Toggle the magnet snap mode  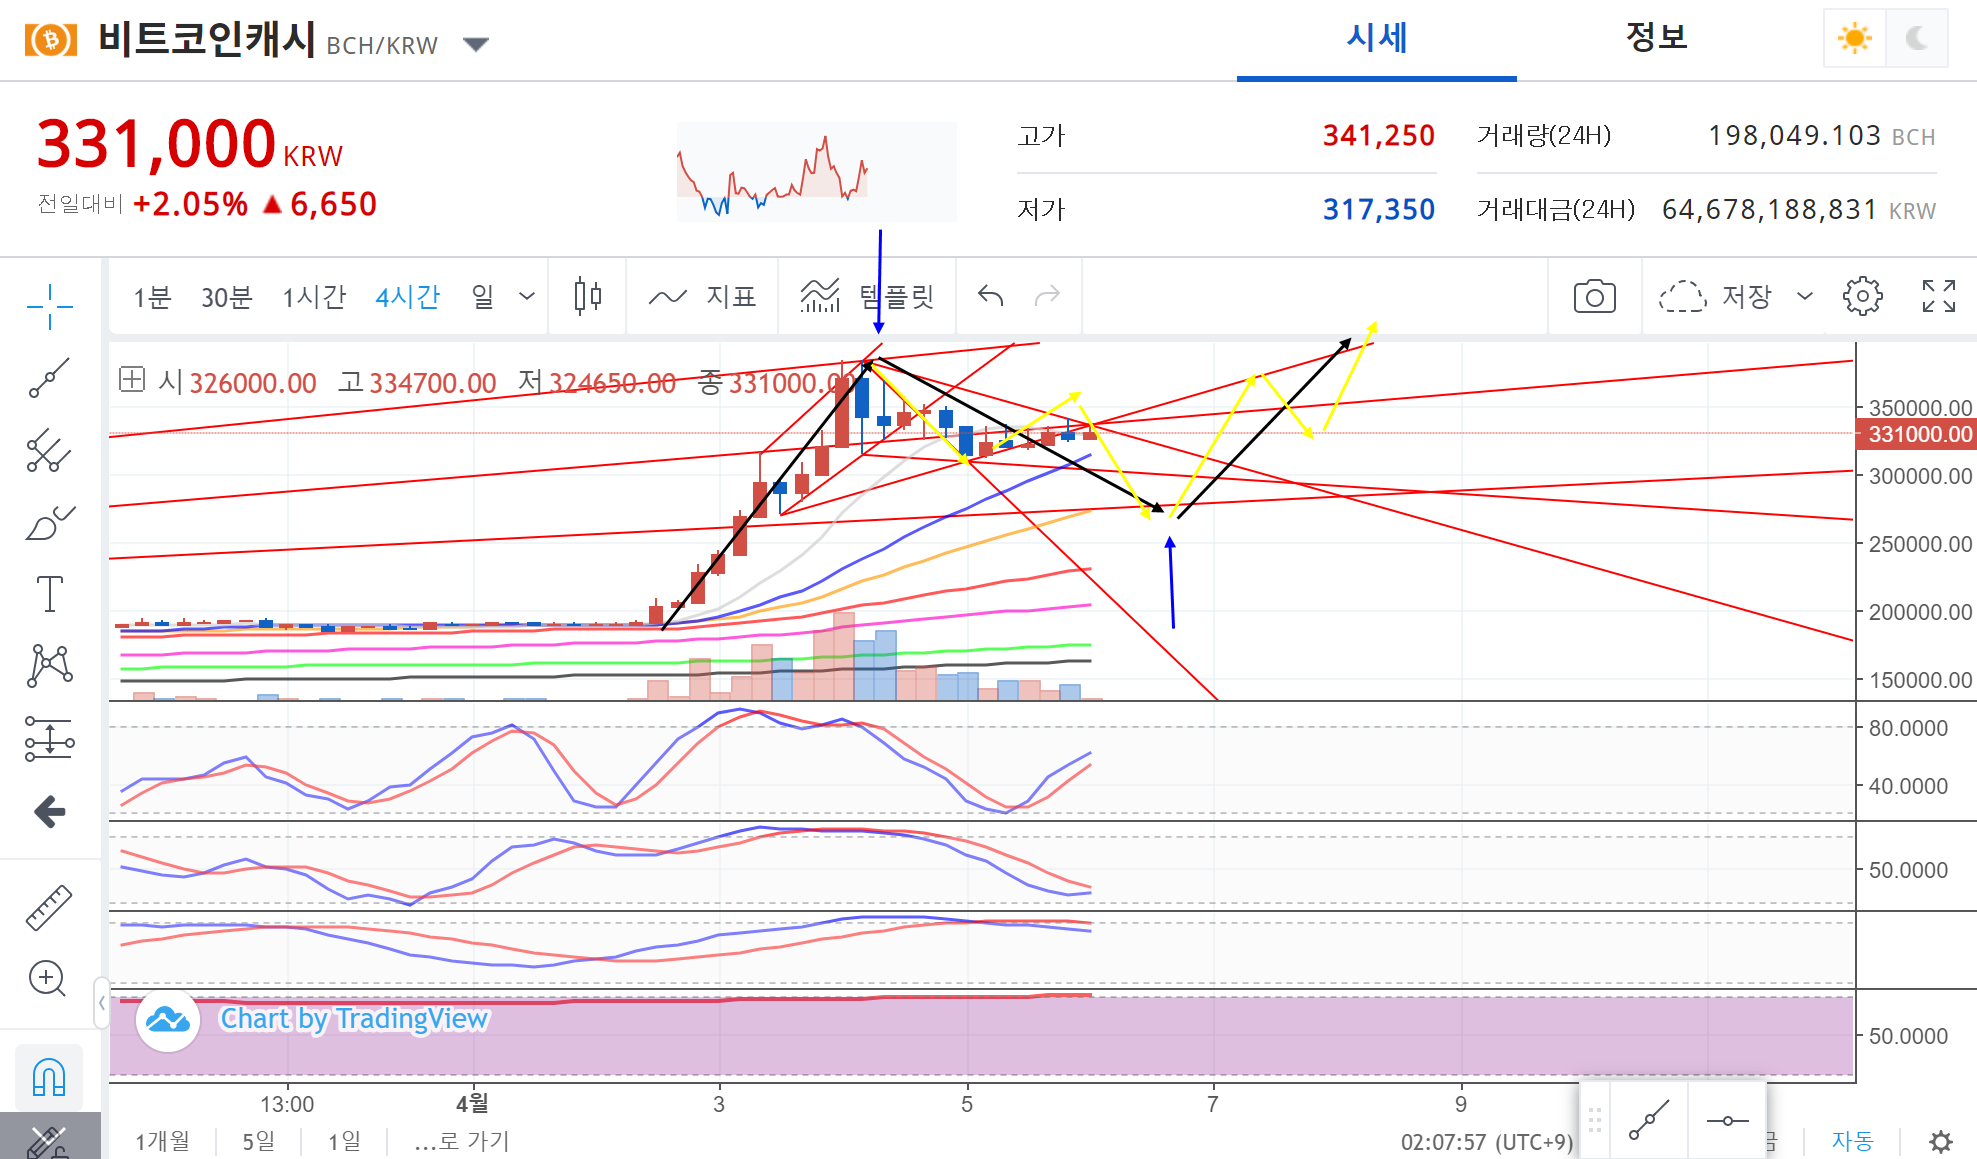(49, 1077)
